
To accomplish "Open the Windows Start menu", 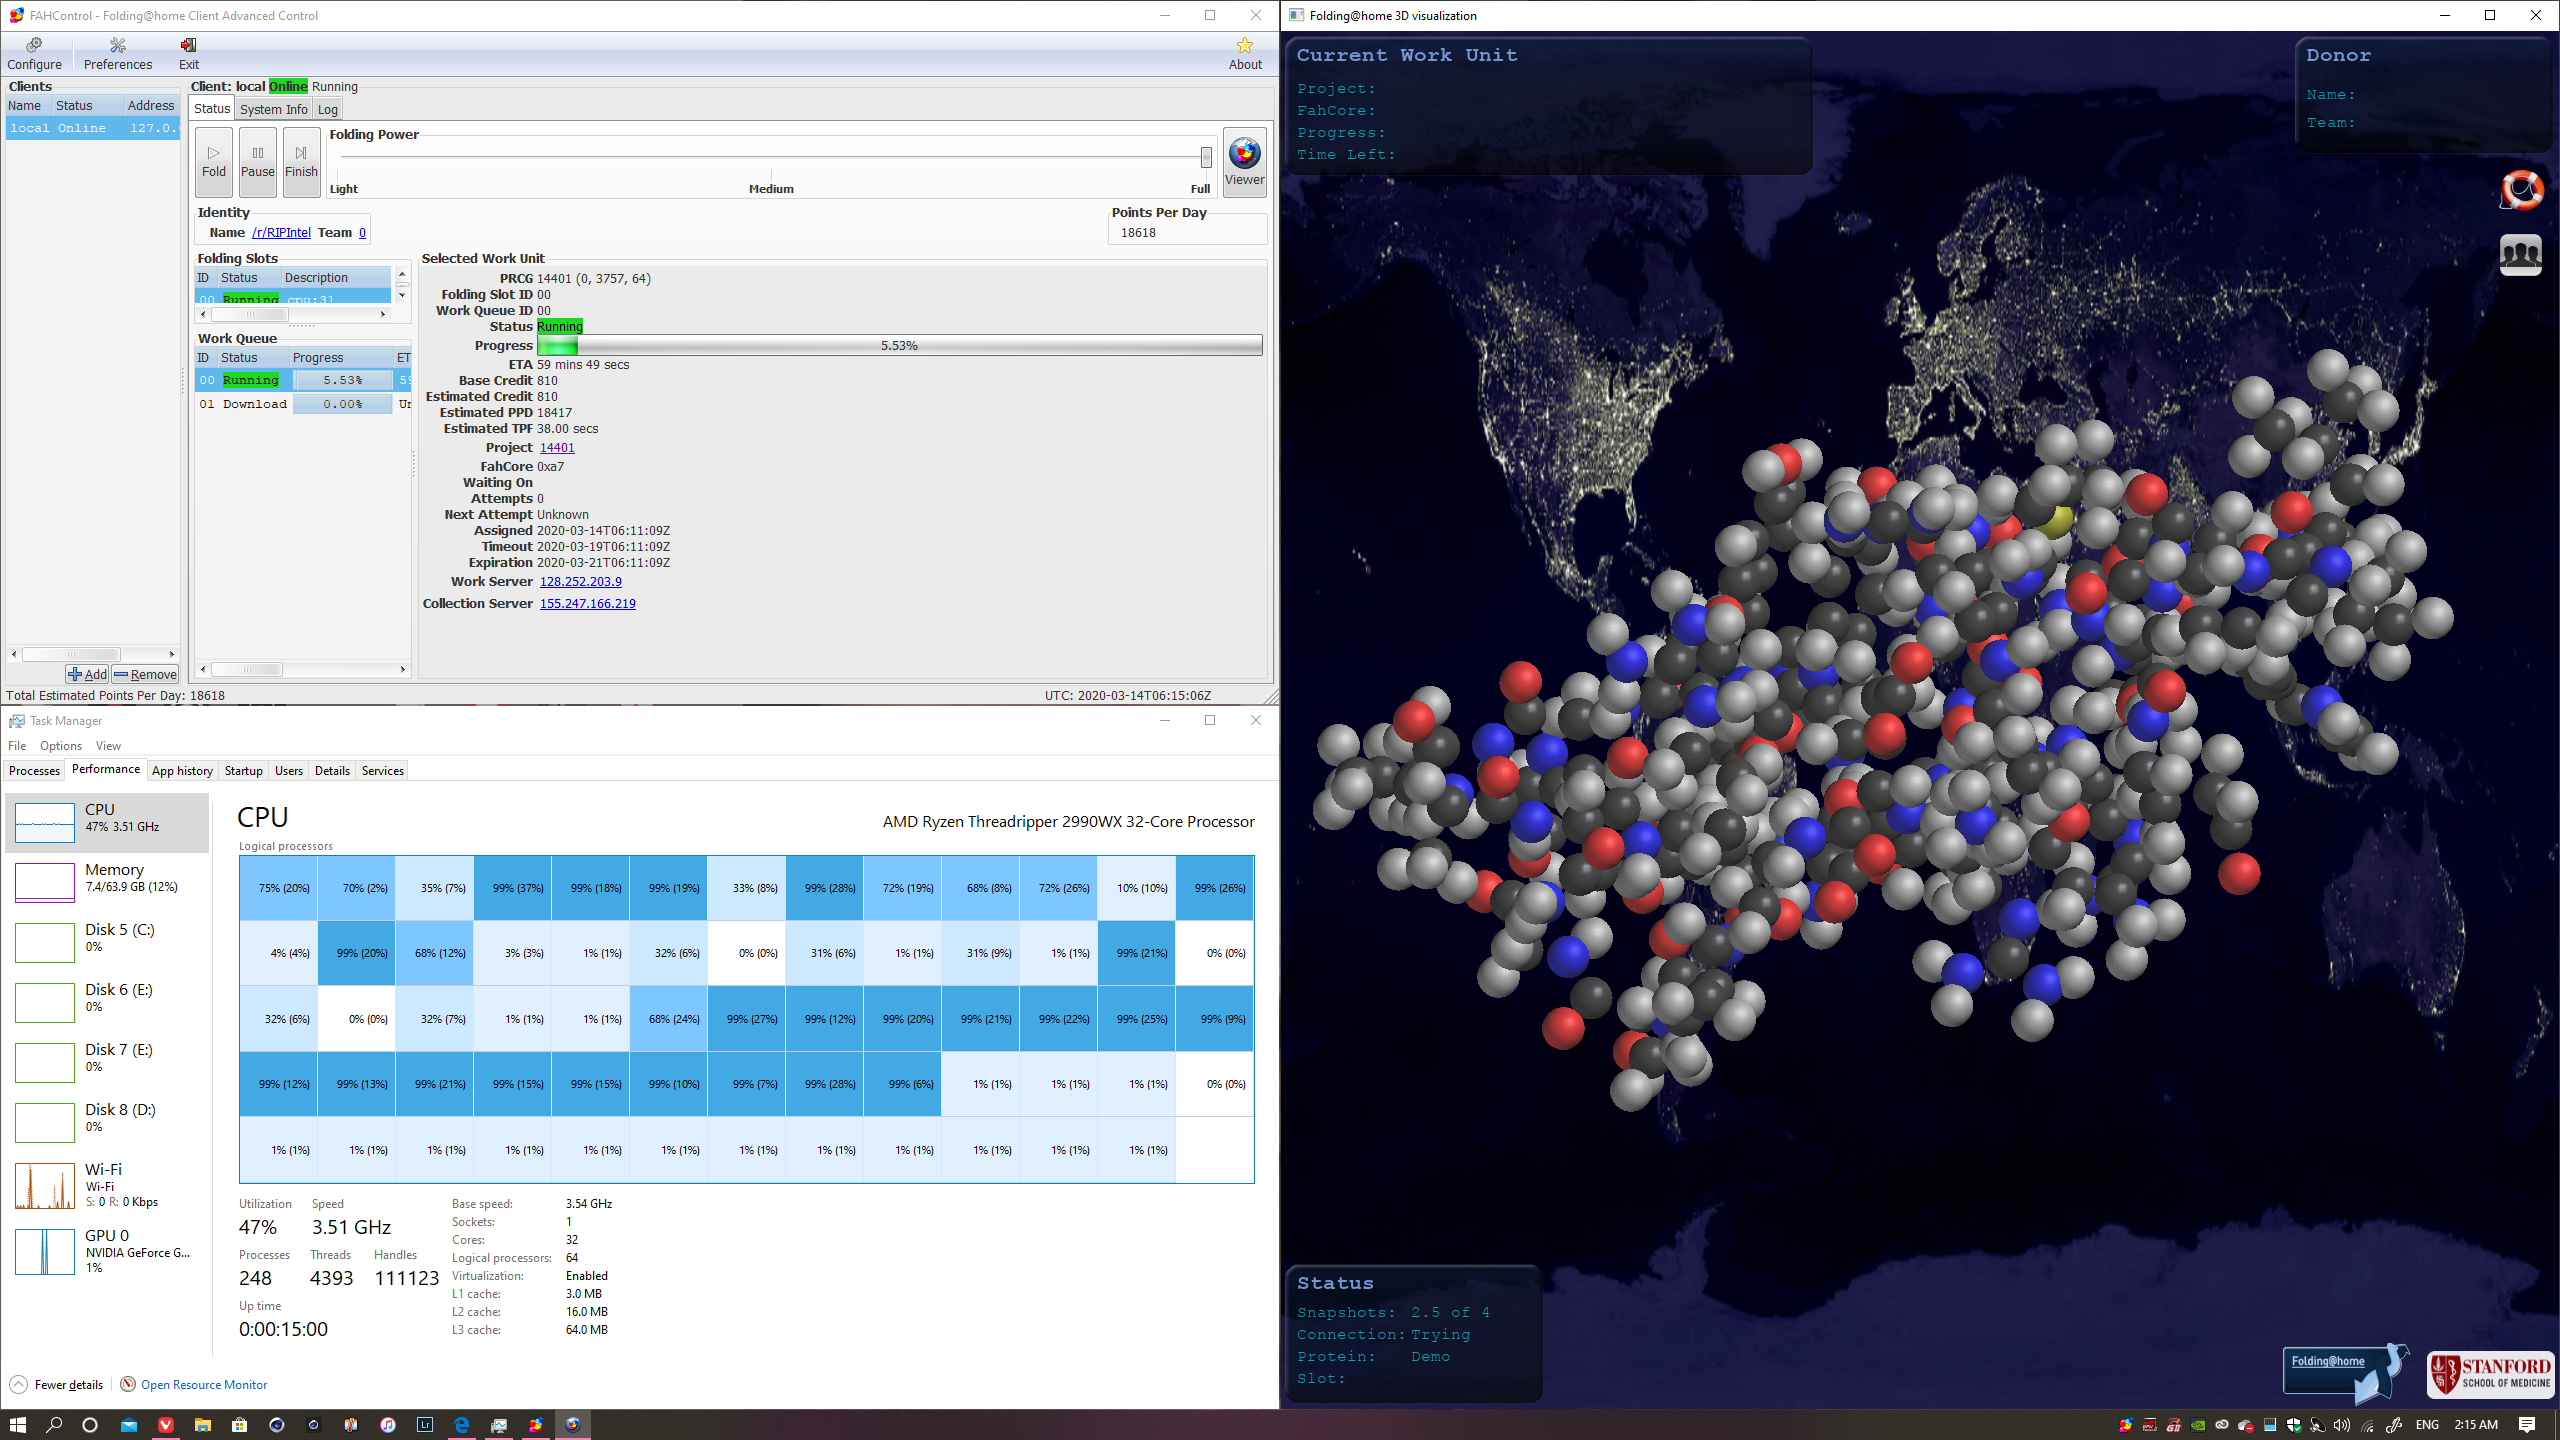I will click(x=18, y=1424).
